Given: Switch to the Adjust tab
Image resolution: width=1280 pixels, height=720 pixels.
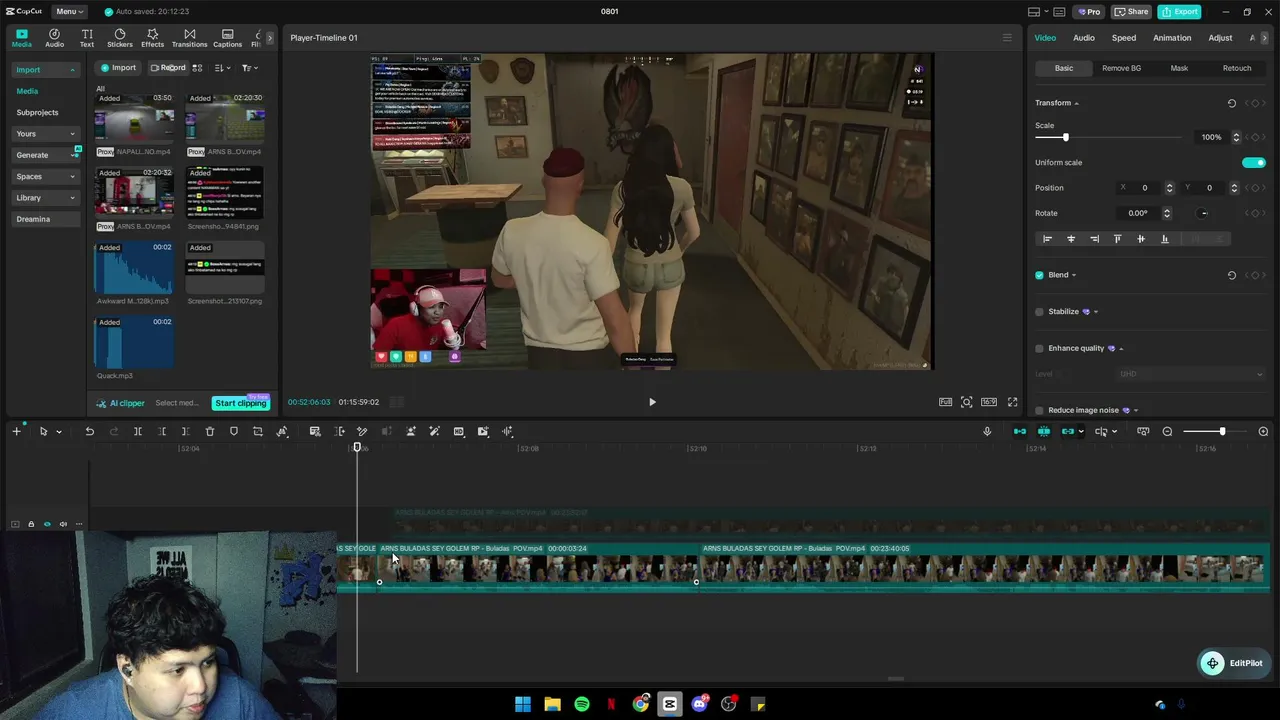Looking at the screenshot, I should [x=1220, y=38].
